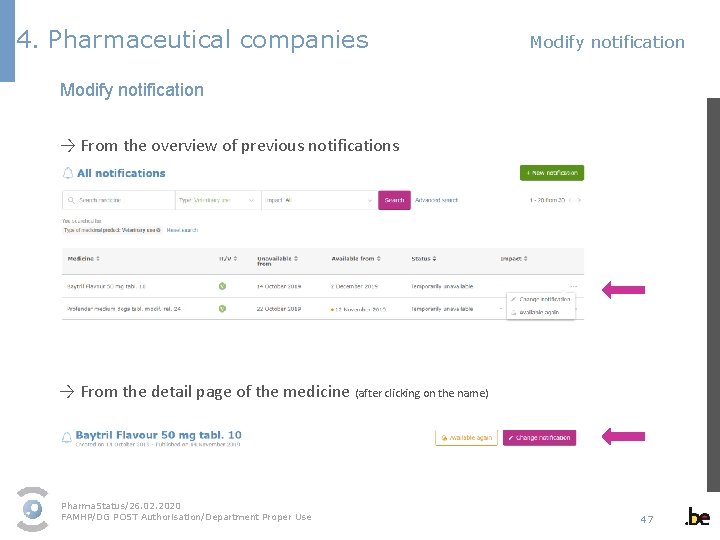Open the Advanced search link
Screen dimensions: 720x540
[436, 200]
